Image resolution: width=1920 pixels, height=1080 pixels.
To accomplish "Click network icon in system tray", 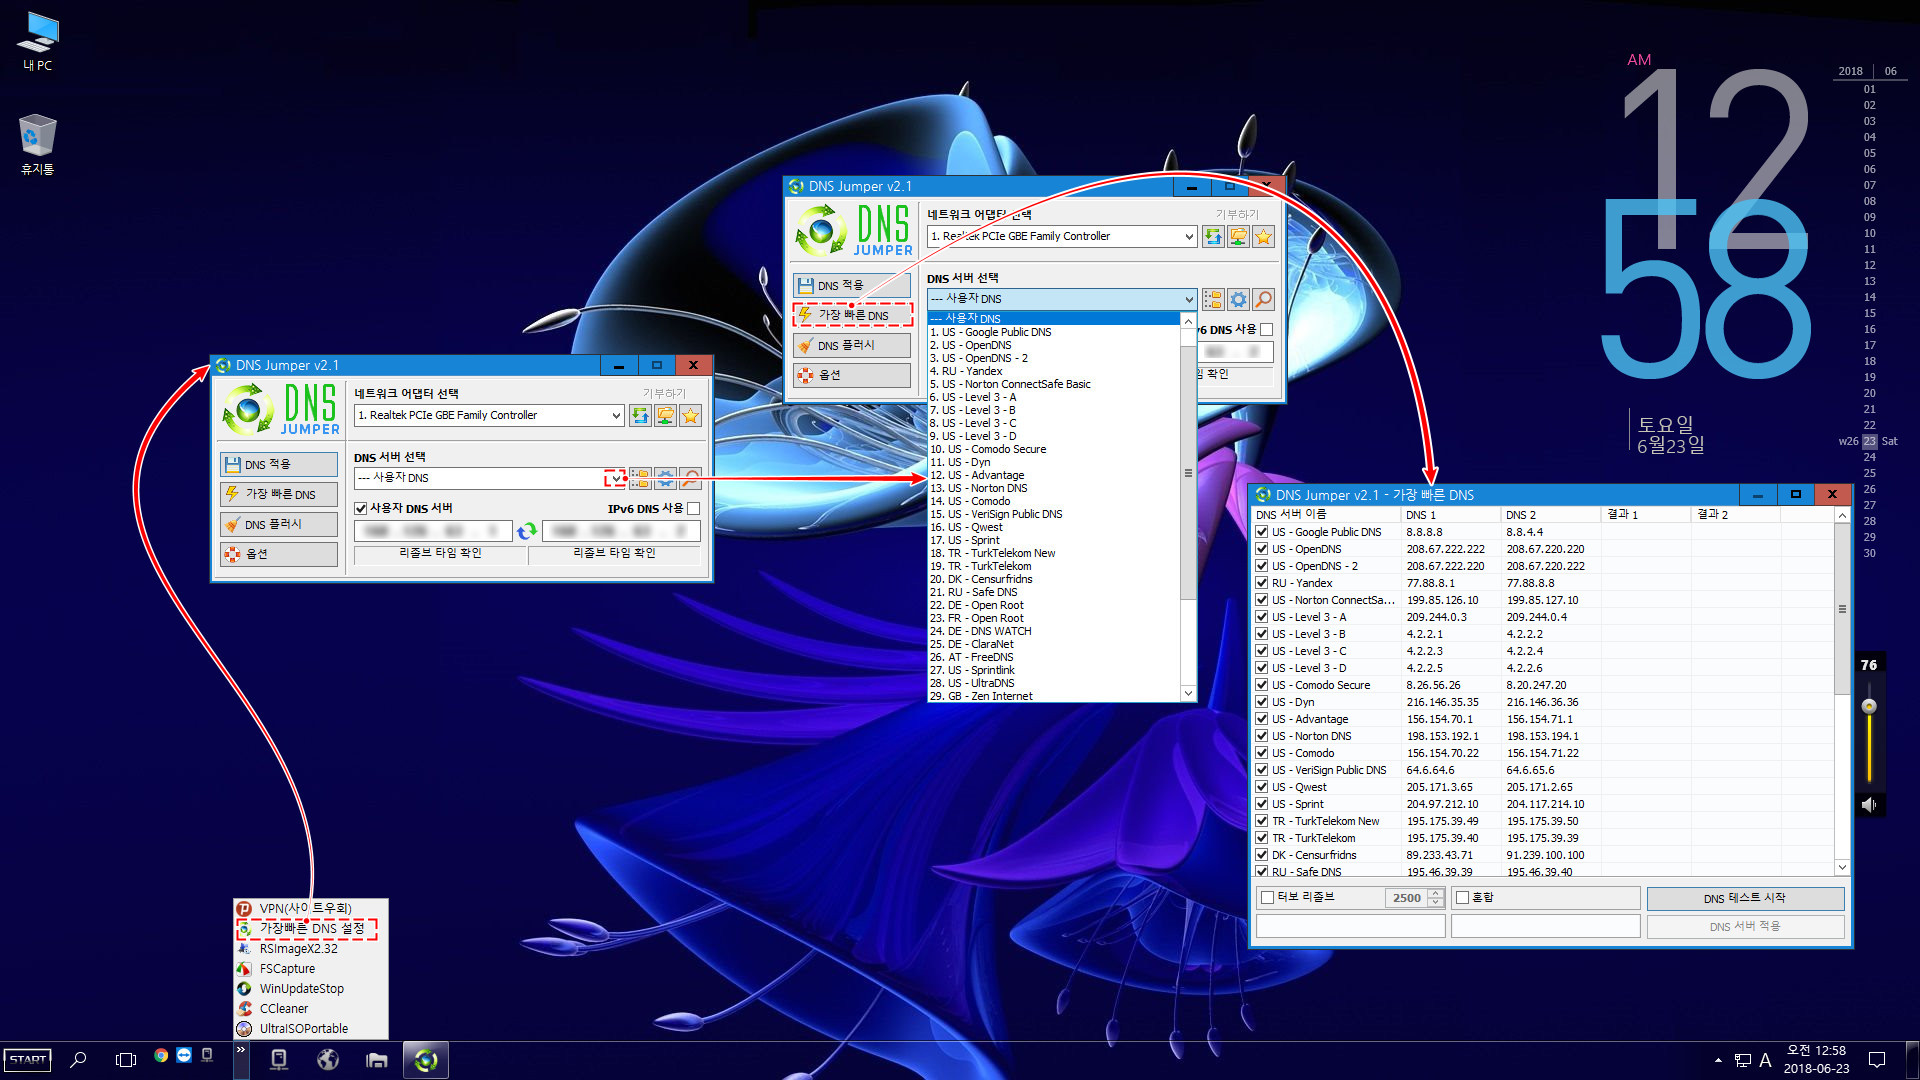I will tap(1742, 1060).
